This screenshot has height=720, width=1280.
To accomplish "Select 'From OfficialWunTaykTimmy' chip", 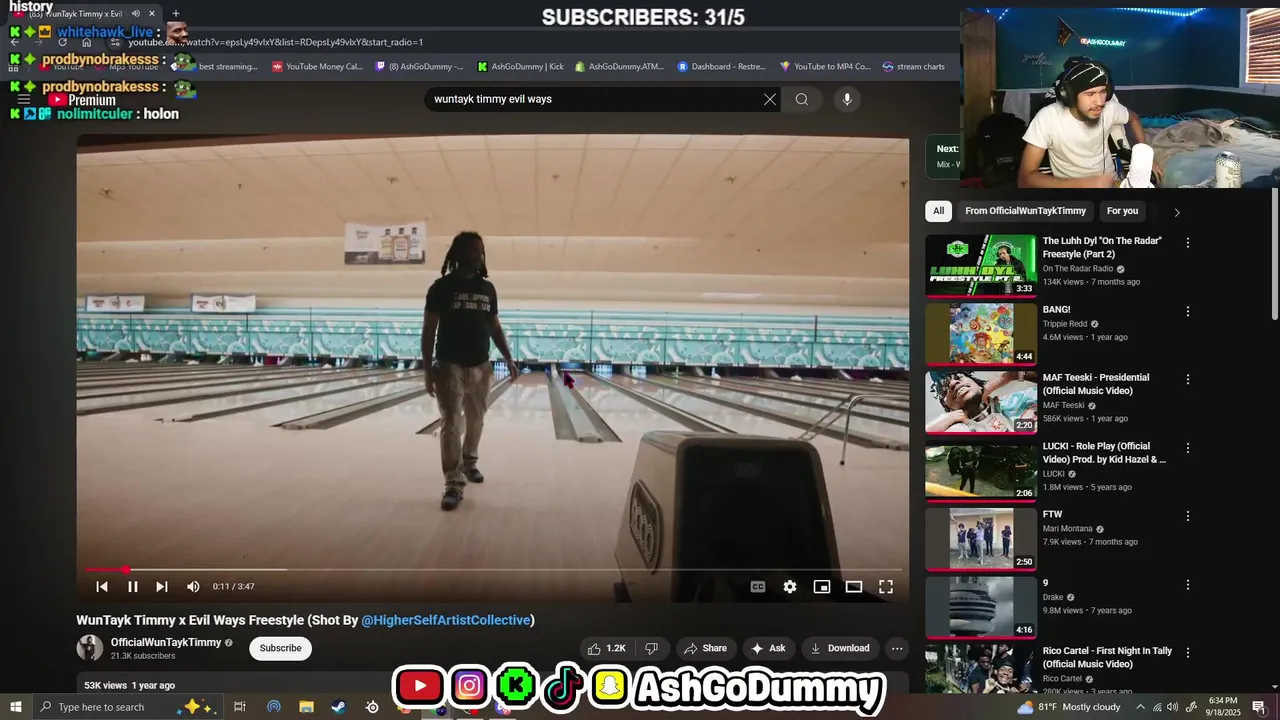I will click(1025, 211).
